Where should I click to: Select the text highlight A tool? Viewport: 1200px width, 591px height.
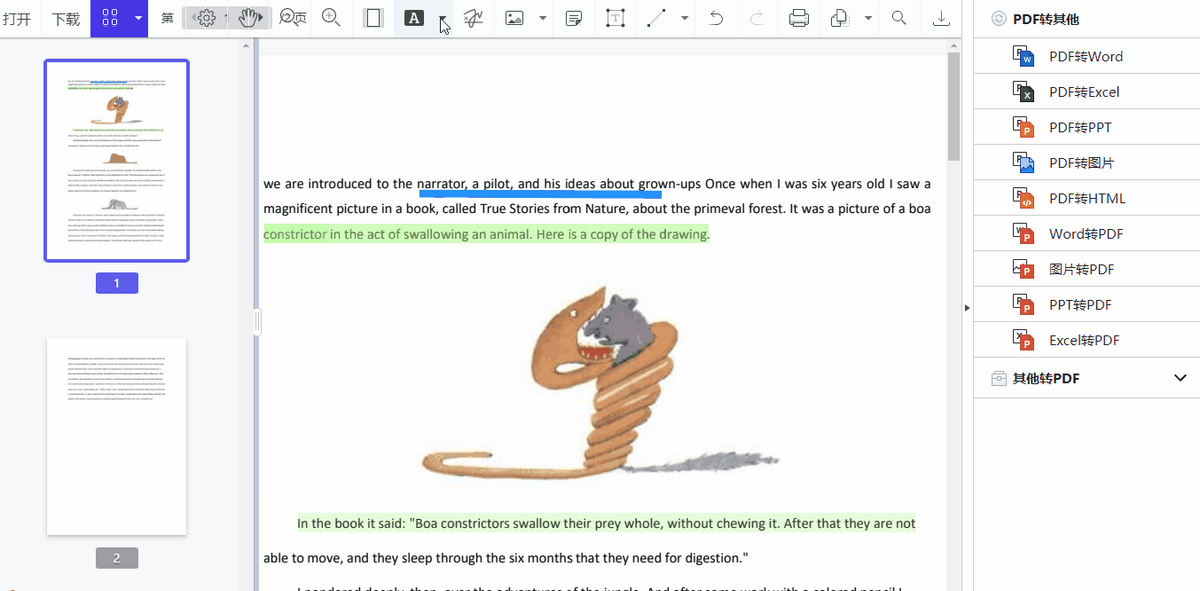[414, 18]
